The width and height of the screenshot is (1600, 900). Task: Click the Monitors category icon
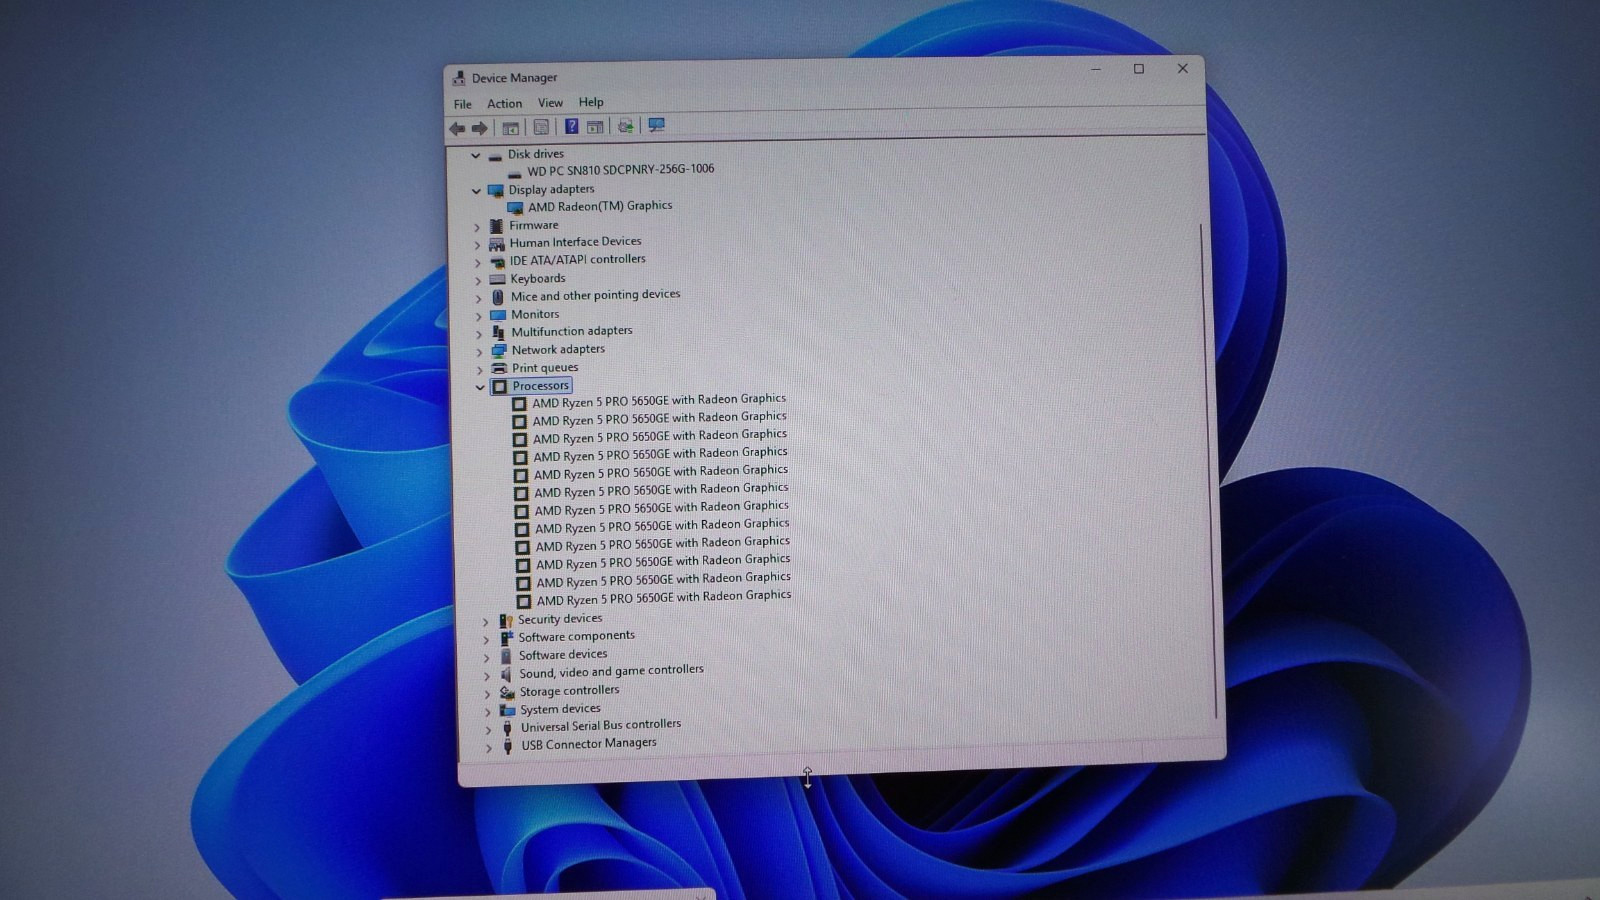click(x=499, y=315)
